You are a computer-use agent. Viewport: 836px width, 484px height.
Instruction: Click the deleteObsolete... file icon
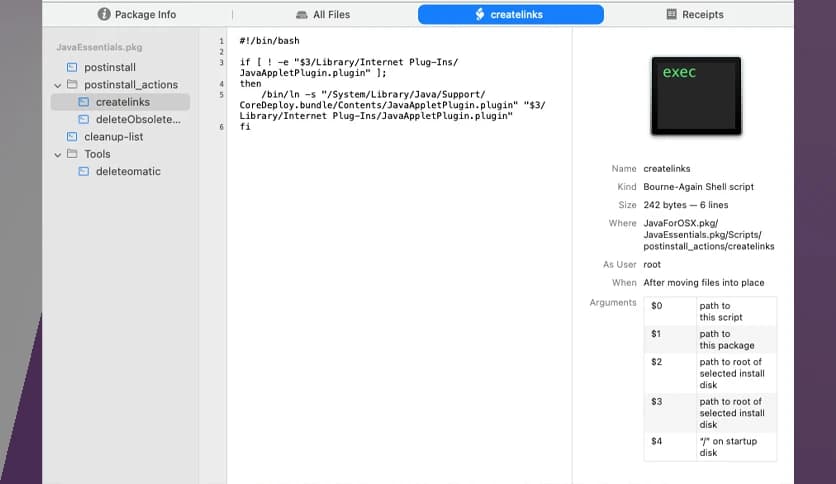pyautogui.click(x=84, y=119)
